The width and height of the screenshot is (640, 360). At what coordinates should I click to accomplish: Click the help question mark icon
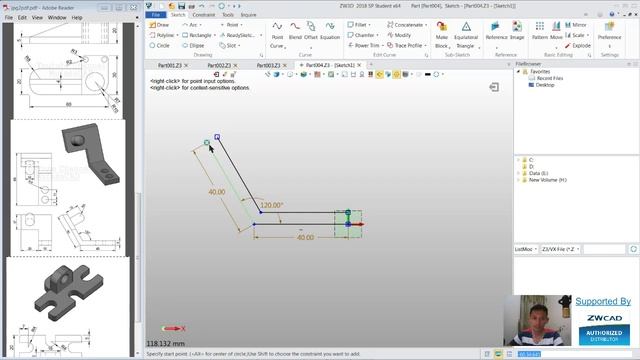pyautogui.click(x=611, y=14)
